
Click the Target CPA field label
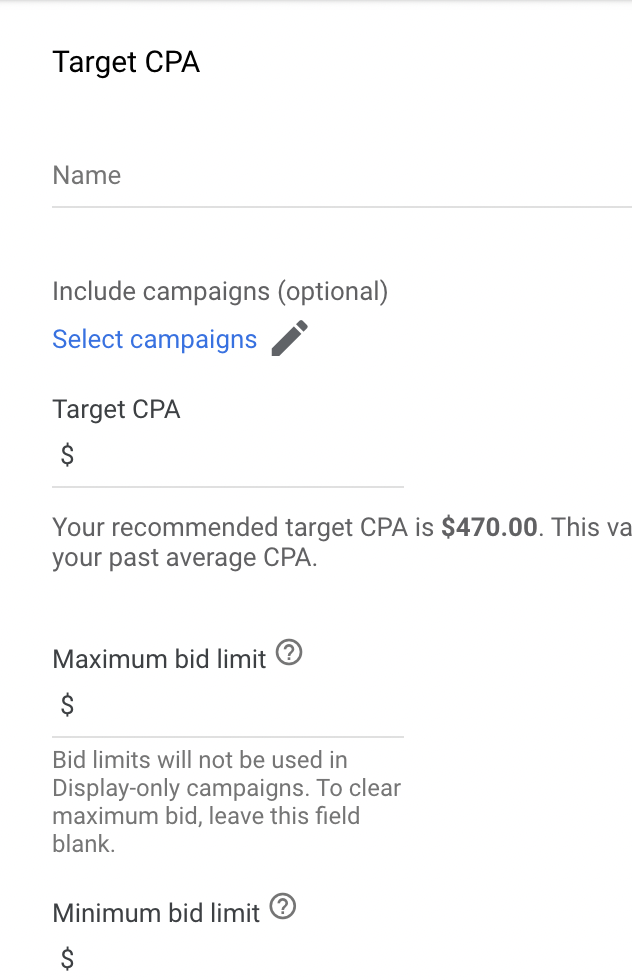(116, 409)
